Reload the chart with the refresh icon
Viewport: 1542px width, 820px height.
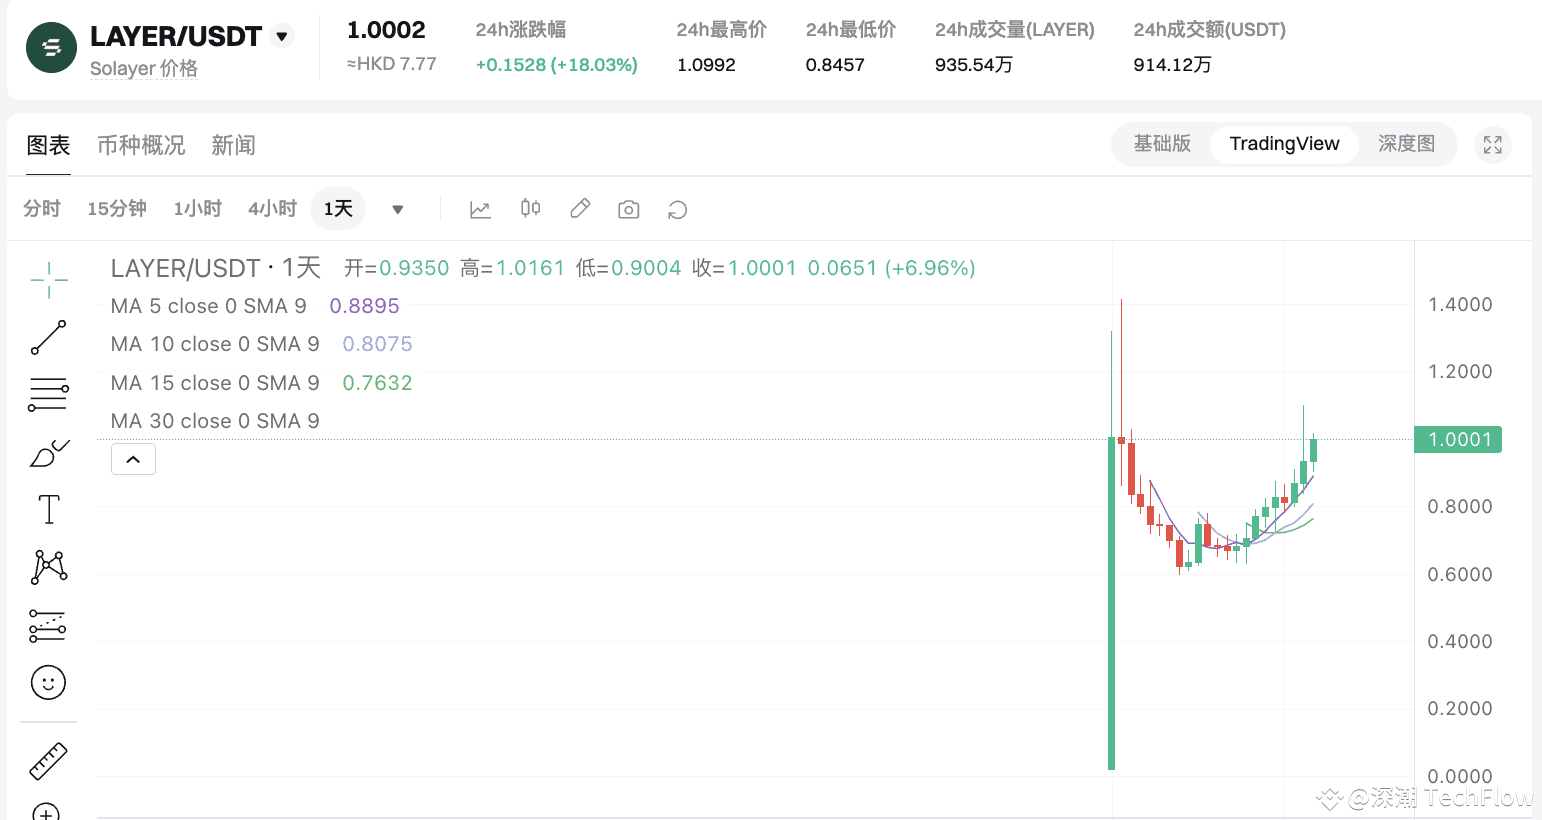[x=677, y=209]
